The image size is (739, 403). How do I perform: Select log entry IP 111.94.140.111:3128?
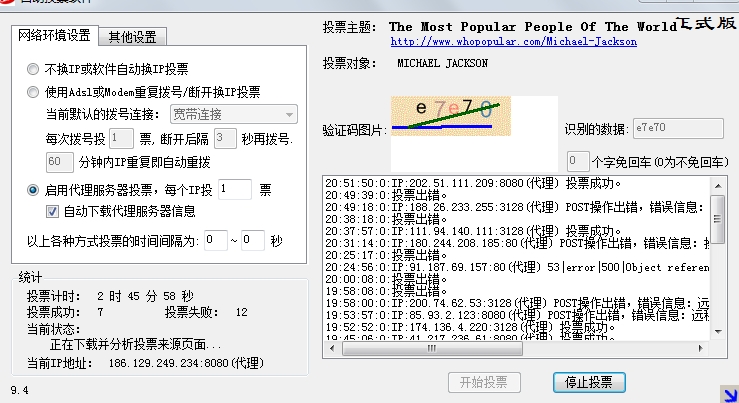click(473, 231)
